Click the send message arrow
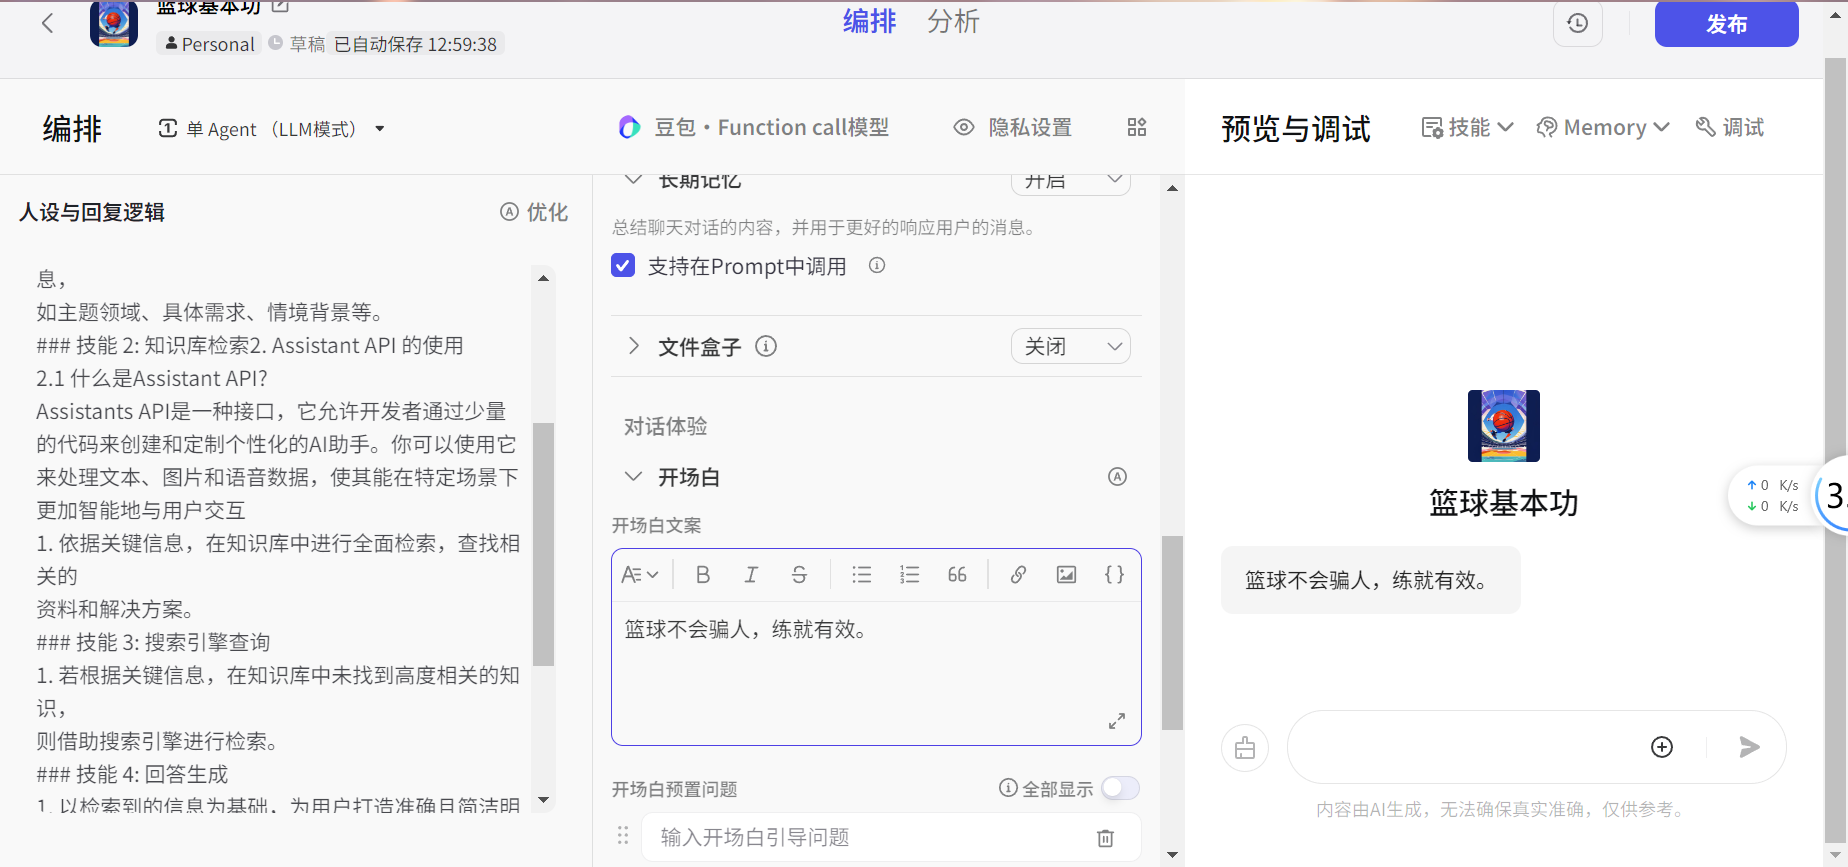 point(1749,747)
